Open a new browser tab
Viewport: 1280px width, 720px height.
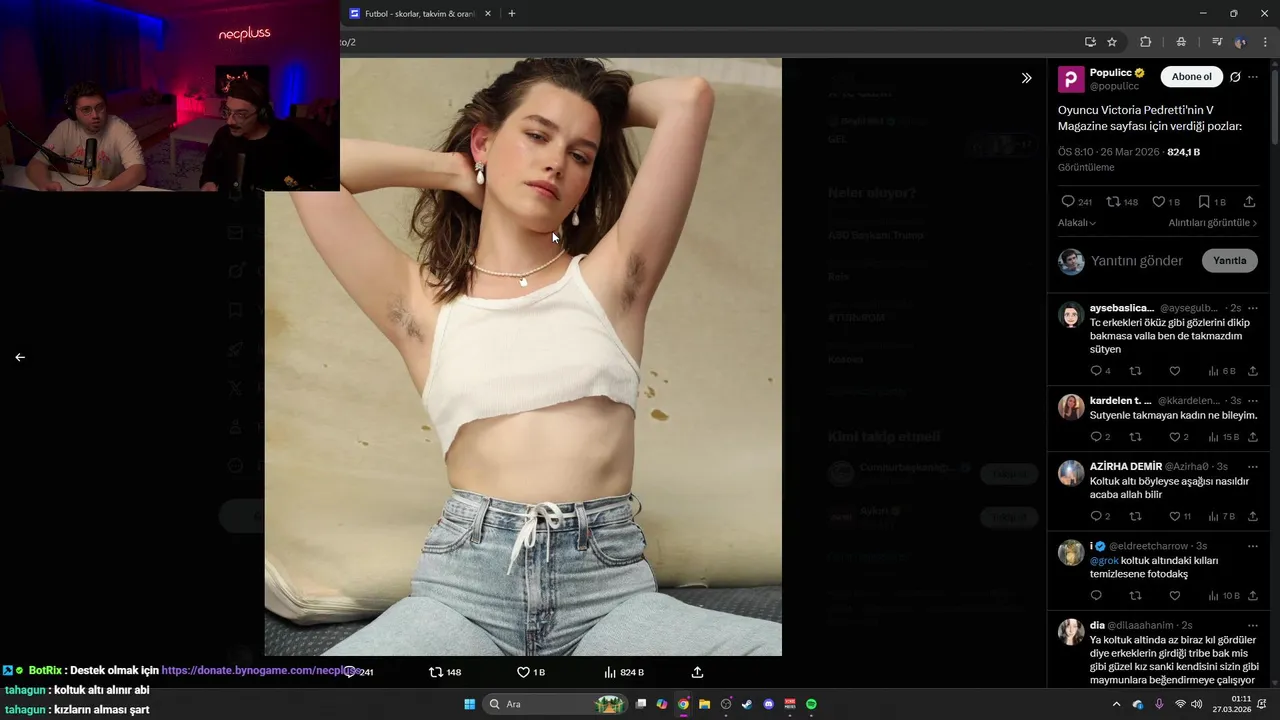(512, 14)
